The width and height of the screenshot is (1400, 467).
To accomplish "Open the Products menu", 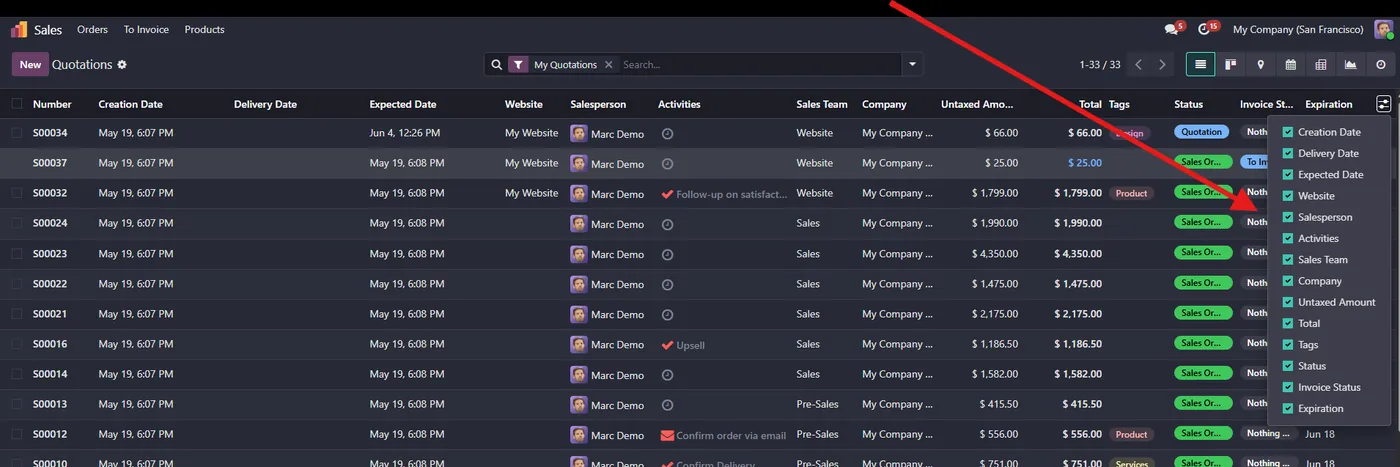I will pyautogui.click(x=204, y=30).
